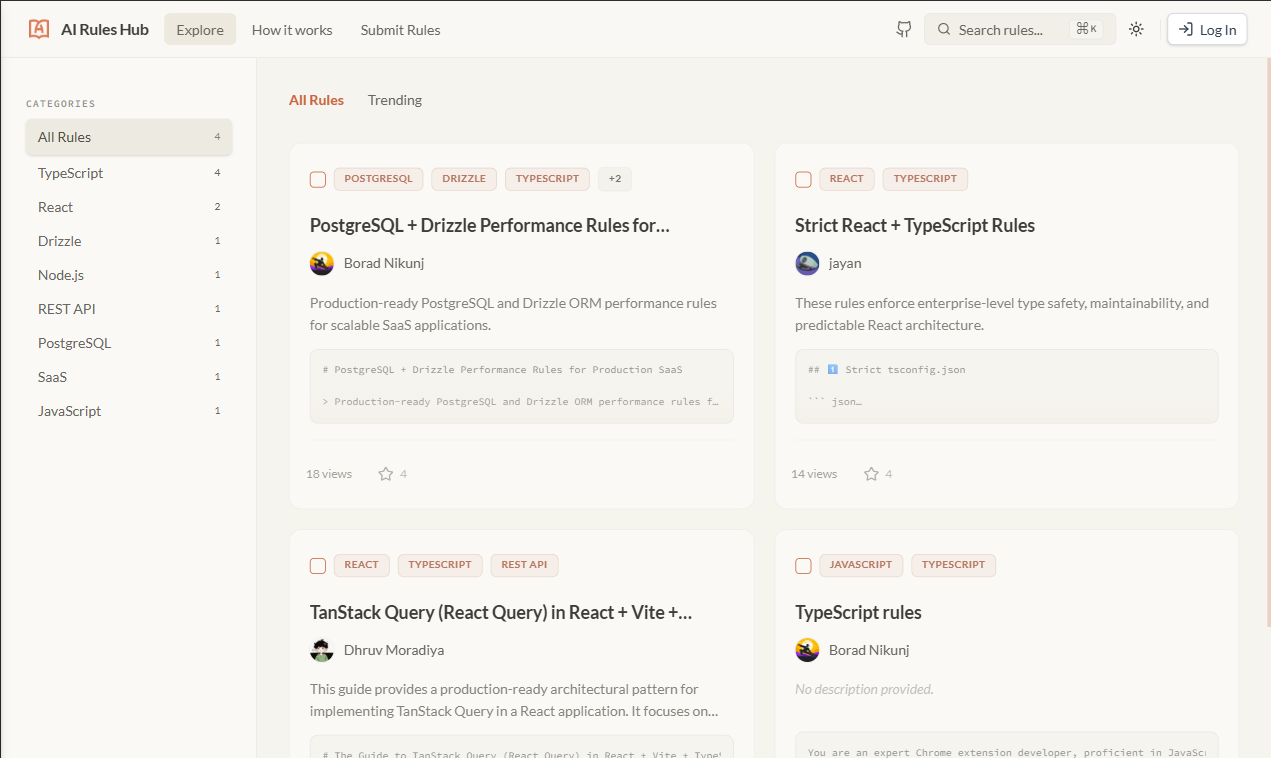Open the GitHub repository icon in the header
The height and width of the screenshot is (758, 1271).
click(x=903, y=29)
